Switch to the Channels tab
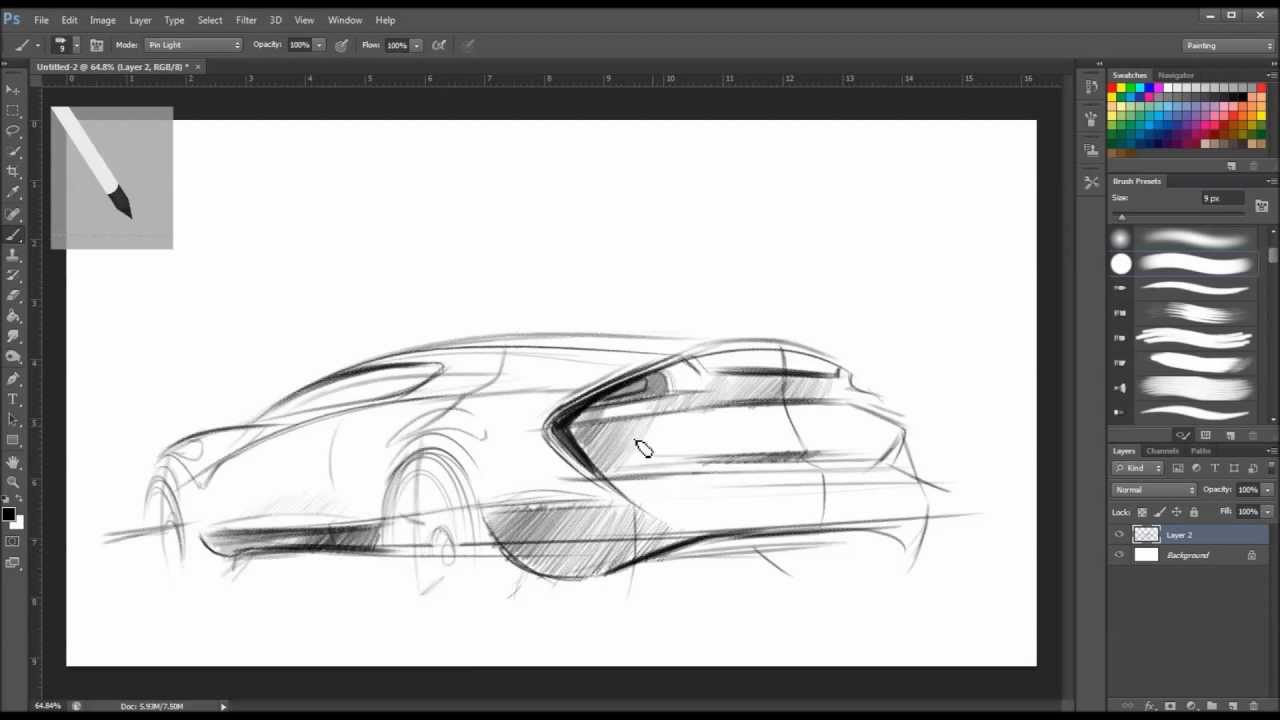 point(1162,450)
